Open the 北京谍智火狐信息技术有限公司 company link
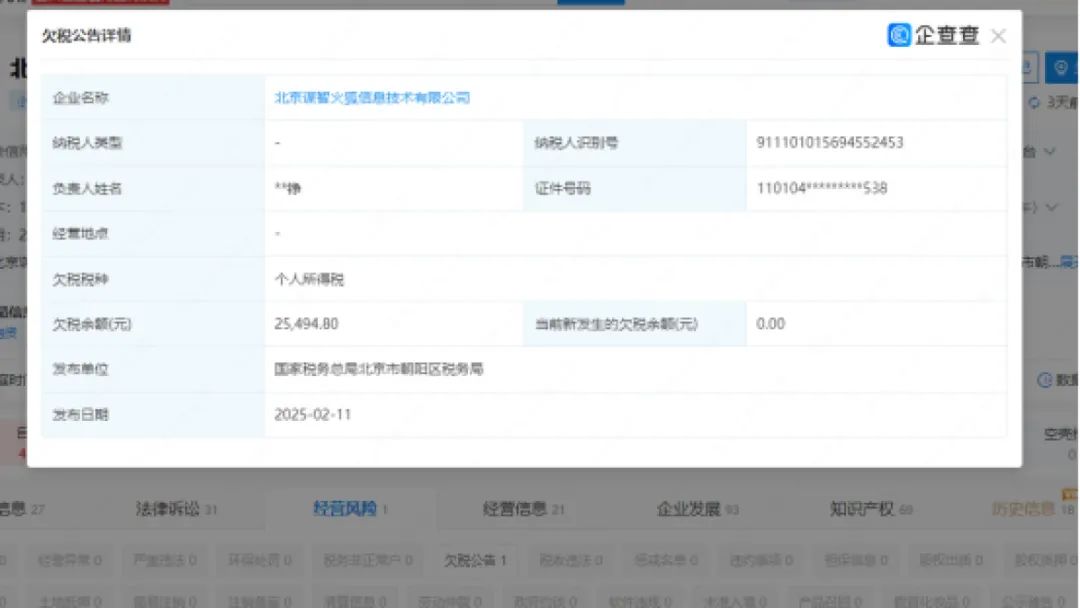The image size is (1080, 608). [x=372, y=98]
